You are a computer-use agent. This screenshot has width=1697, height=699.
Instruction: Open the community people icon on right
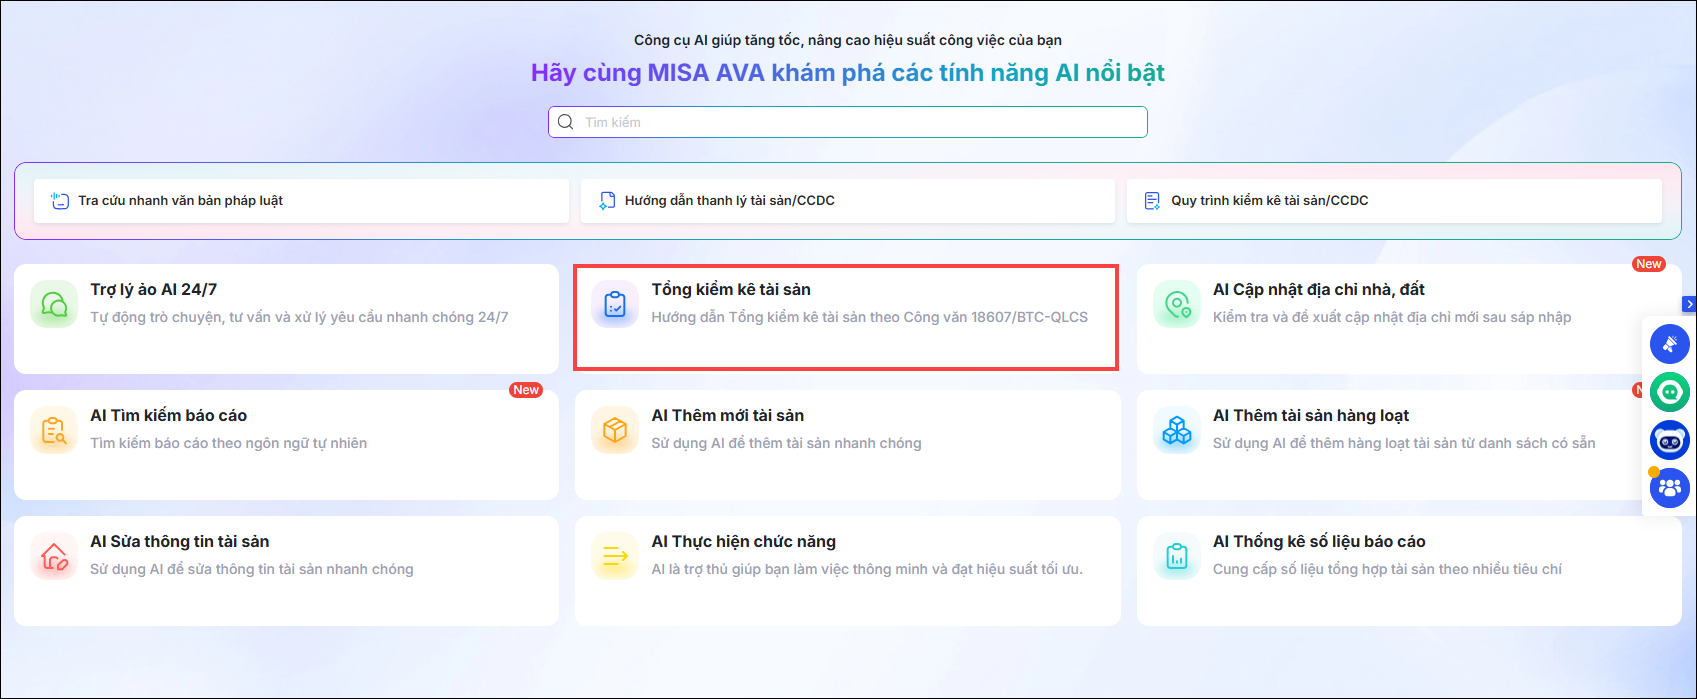(1669, 488)
